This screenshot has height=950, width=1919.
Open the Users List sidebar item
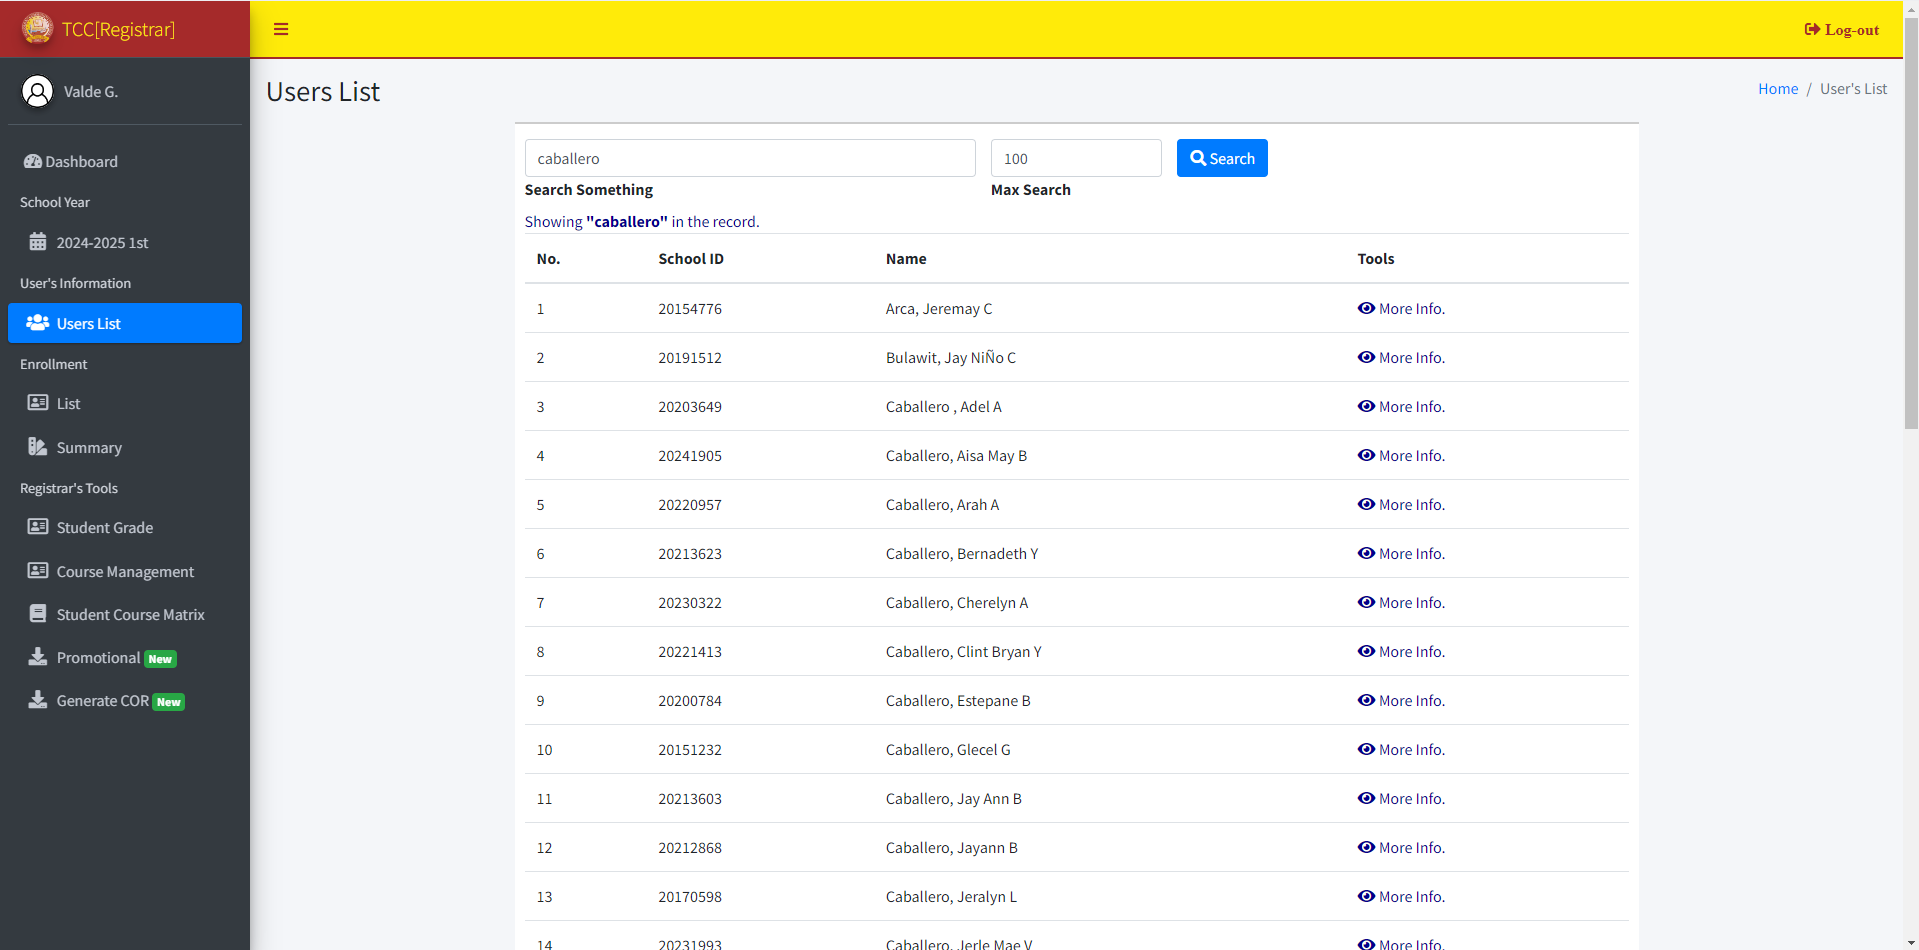pyautogui.click(x=125, y=323)
